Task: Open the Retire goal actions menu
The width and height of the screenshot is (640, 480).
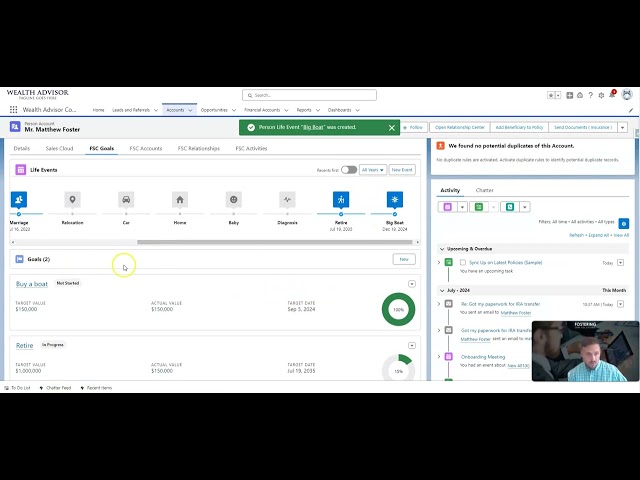Action: [x=412, y=345]
